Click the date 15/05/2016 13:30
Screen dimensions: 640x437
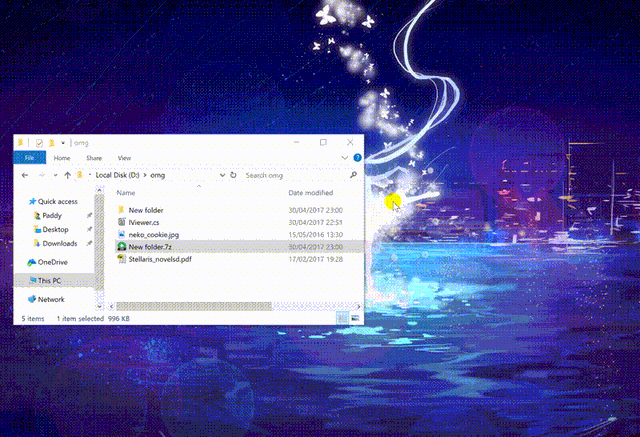tap(316, 235)
